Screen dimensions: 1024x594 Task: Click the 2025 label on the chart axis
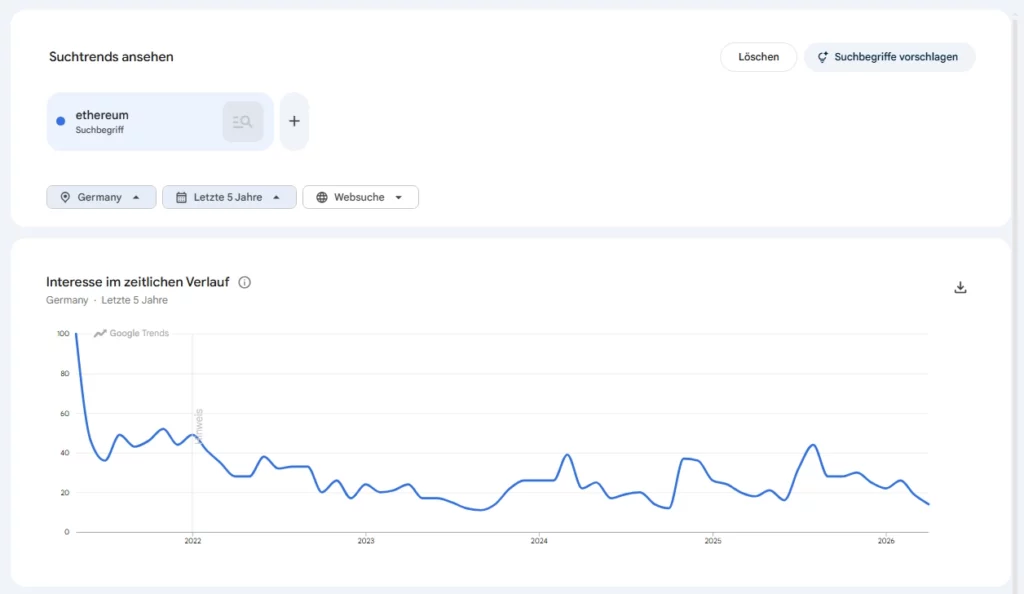click(x=712, y=541)
